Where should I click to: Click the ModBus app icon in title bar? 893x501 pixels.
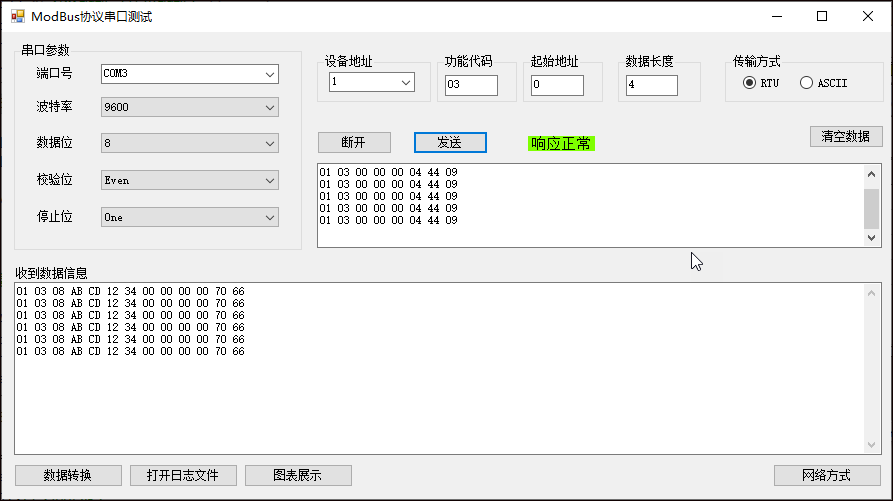point(18,17)
